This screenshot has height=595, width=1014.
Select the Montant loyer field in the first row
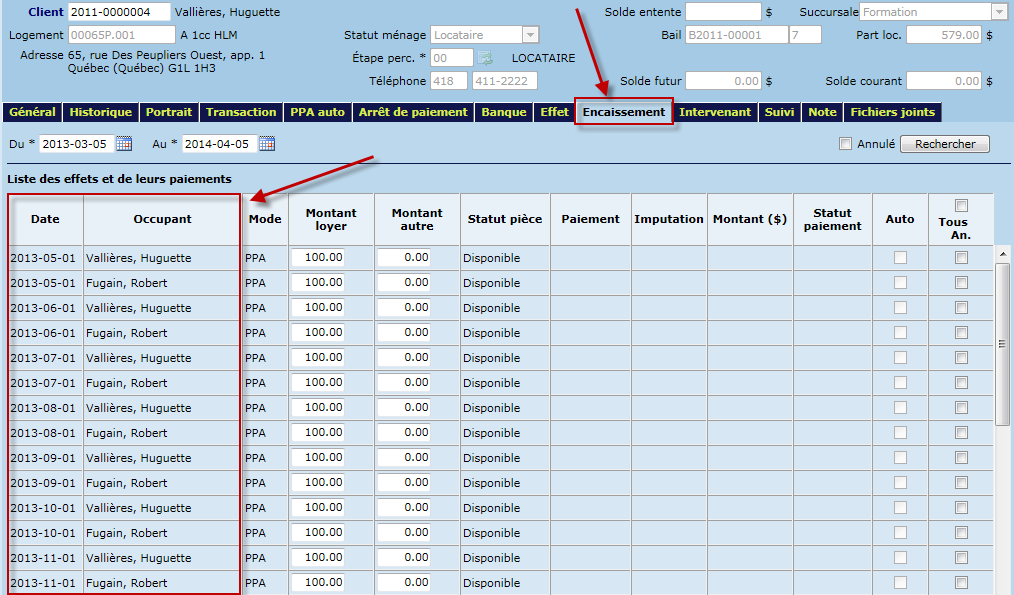click(318, 258)
